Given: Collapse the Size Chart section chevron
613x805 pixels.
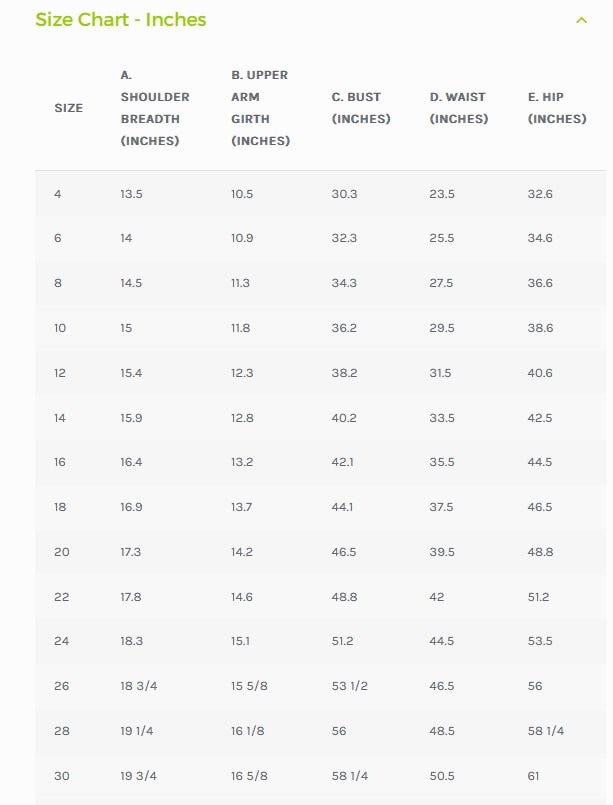Looking at the screenshot, I should point(581,21).
